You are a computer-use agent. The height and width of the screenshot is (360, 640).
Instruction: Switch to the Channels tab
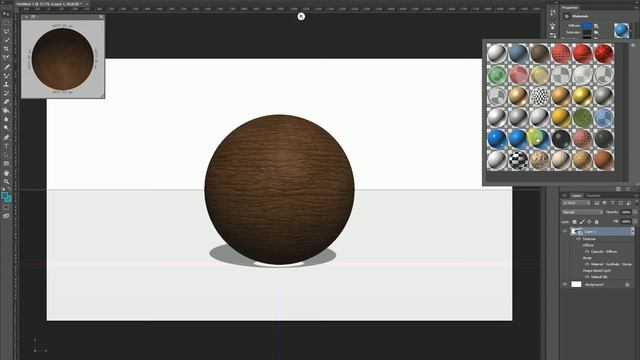tap(593, 196)
